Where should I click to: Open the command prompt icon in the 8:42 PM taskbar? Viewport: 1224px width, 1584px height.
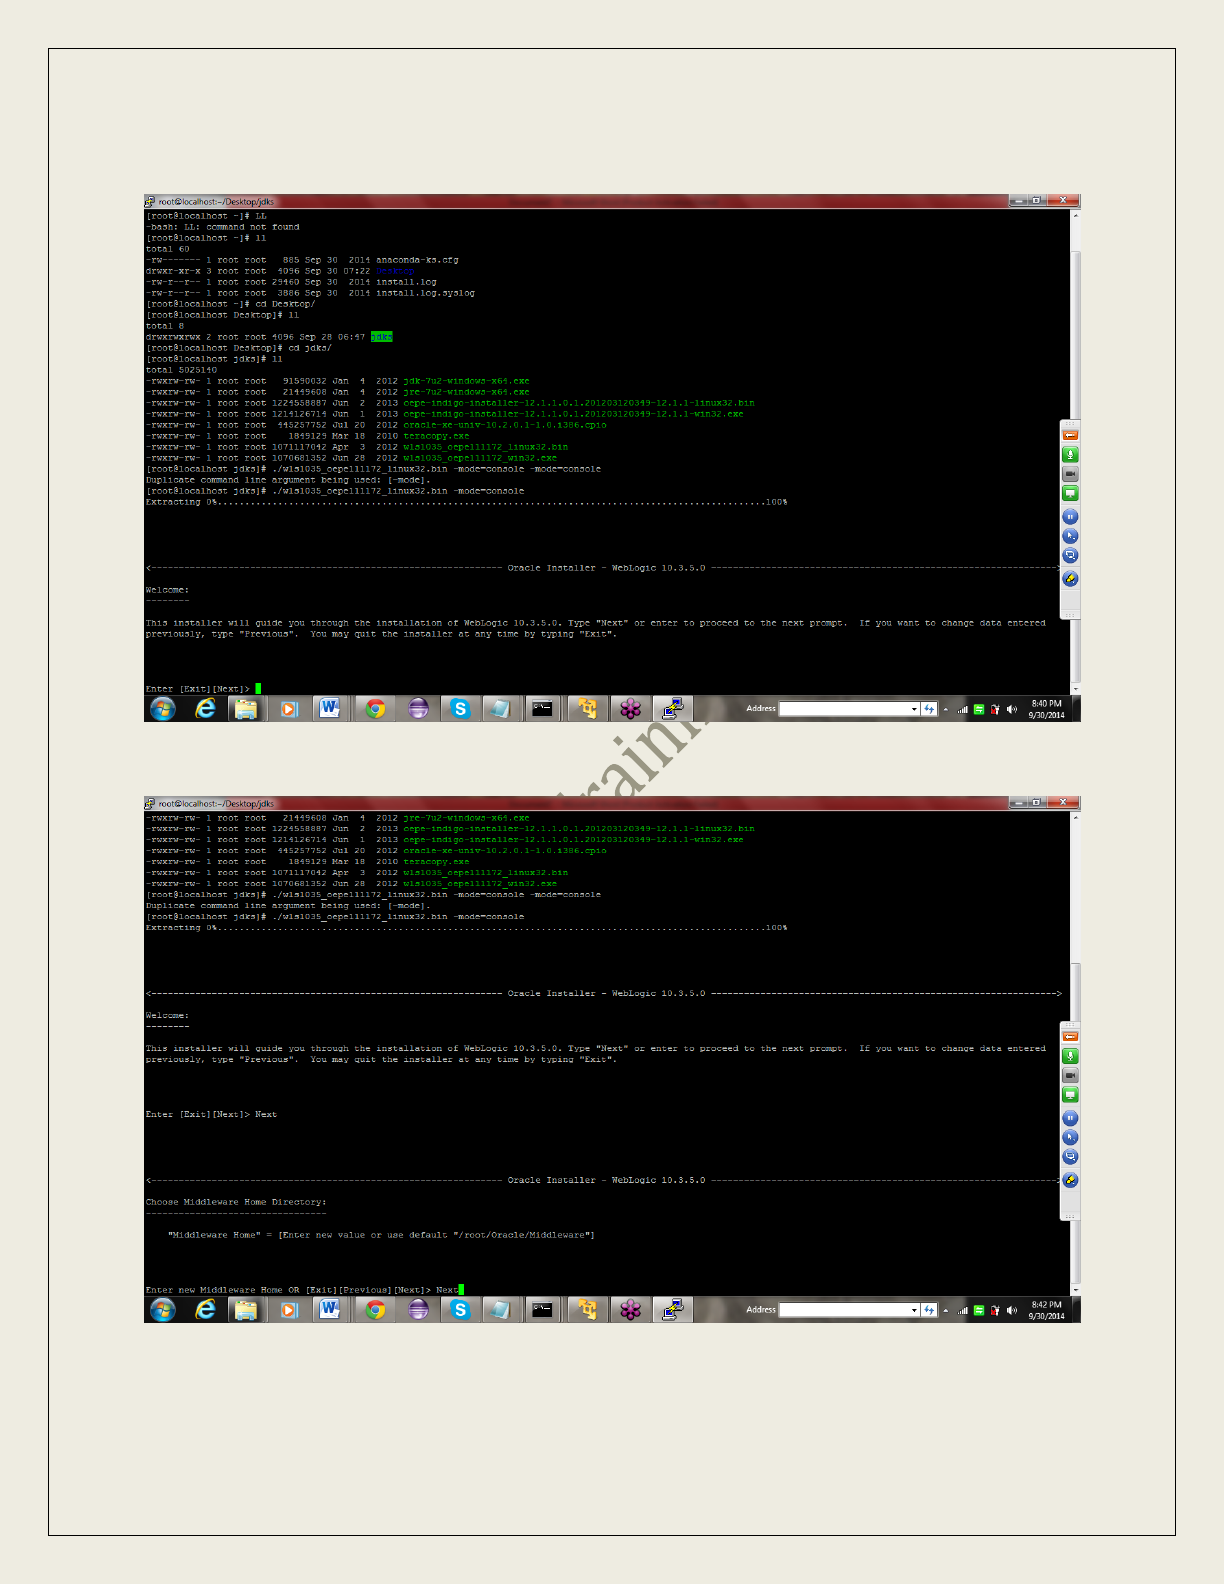tap(542, 1310)
